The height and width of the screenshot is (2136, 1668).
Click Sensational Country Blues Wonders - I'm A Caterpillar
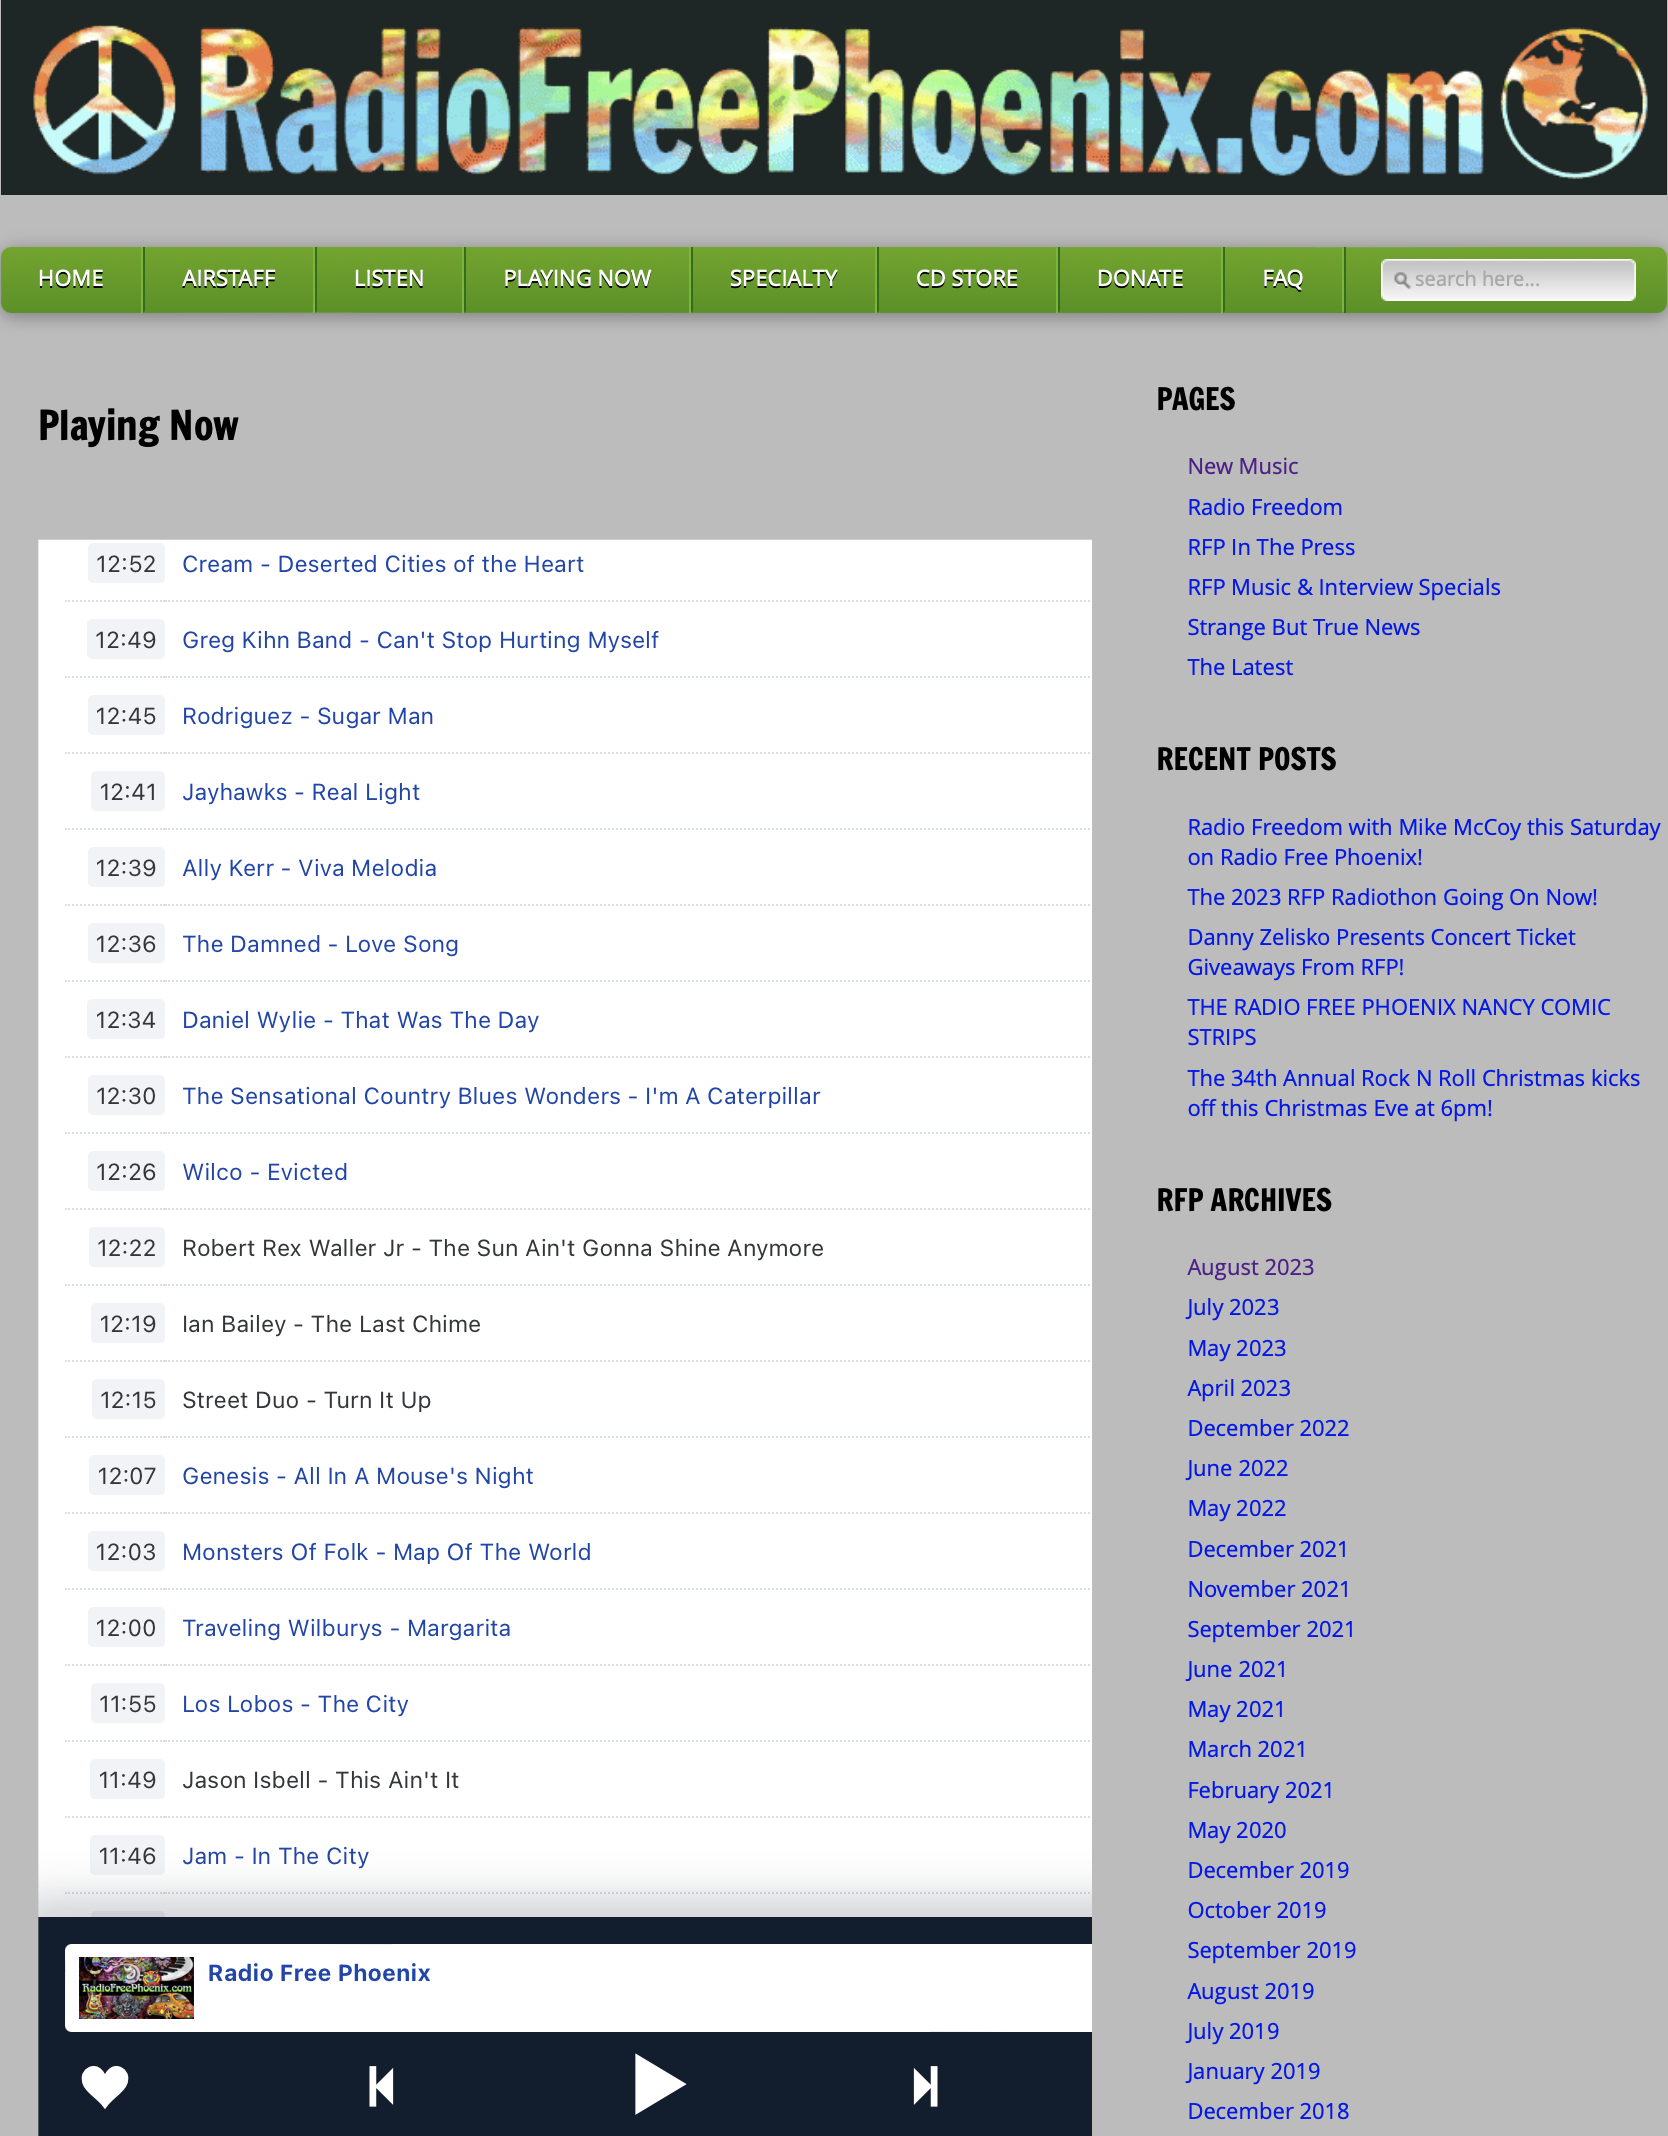(501, 1096)
